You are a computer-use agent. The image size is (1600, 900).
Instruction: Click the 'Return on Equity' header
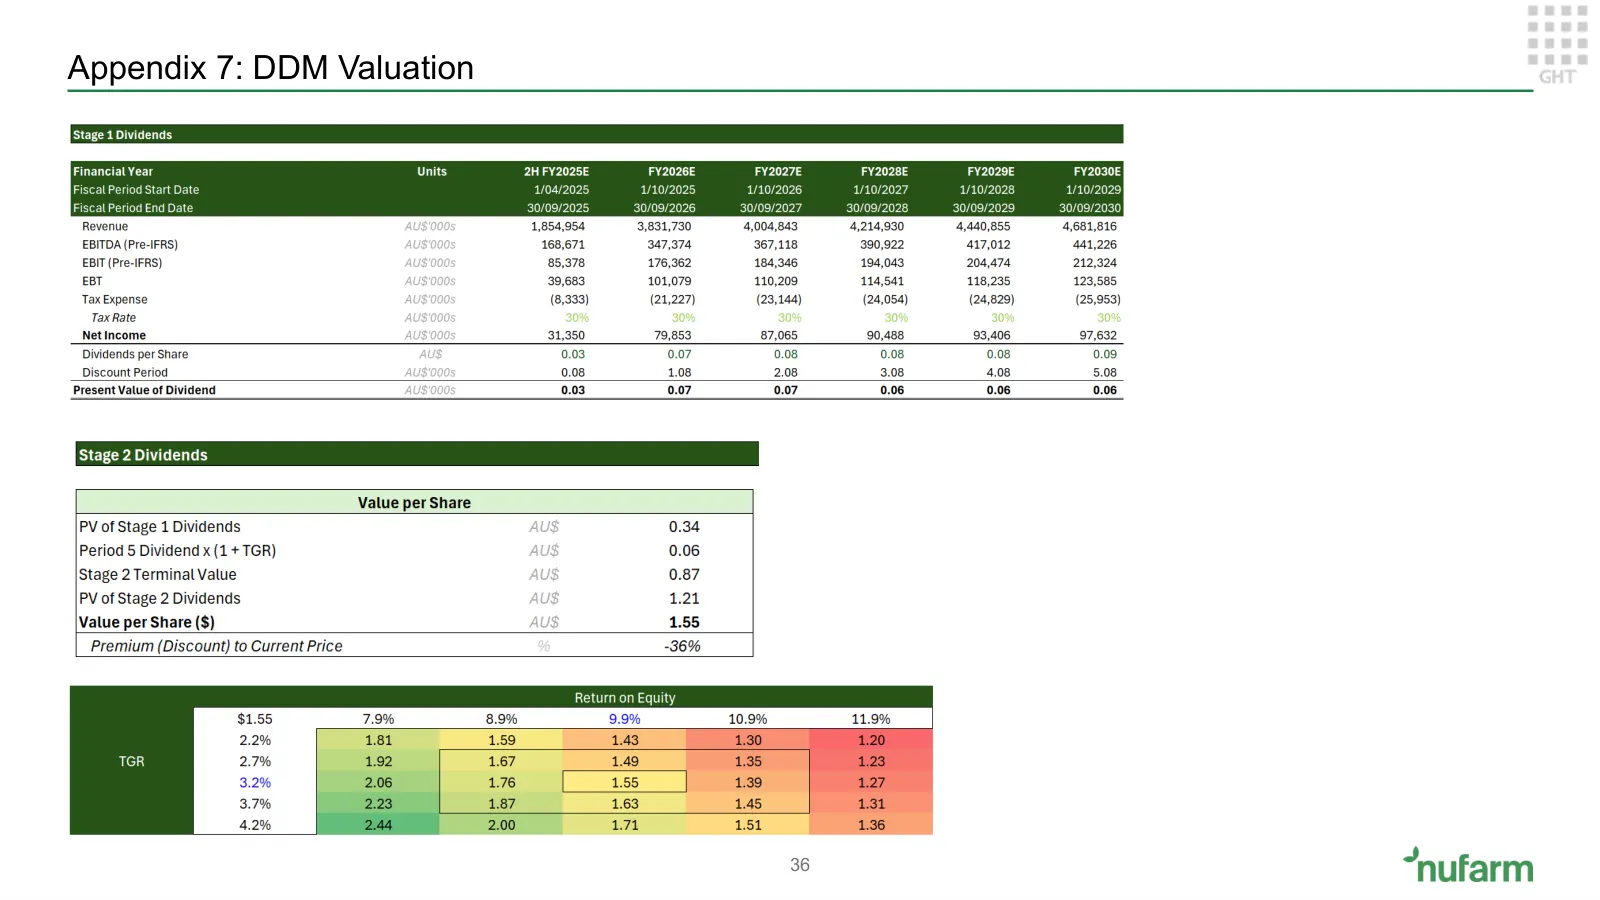point(625,698)
